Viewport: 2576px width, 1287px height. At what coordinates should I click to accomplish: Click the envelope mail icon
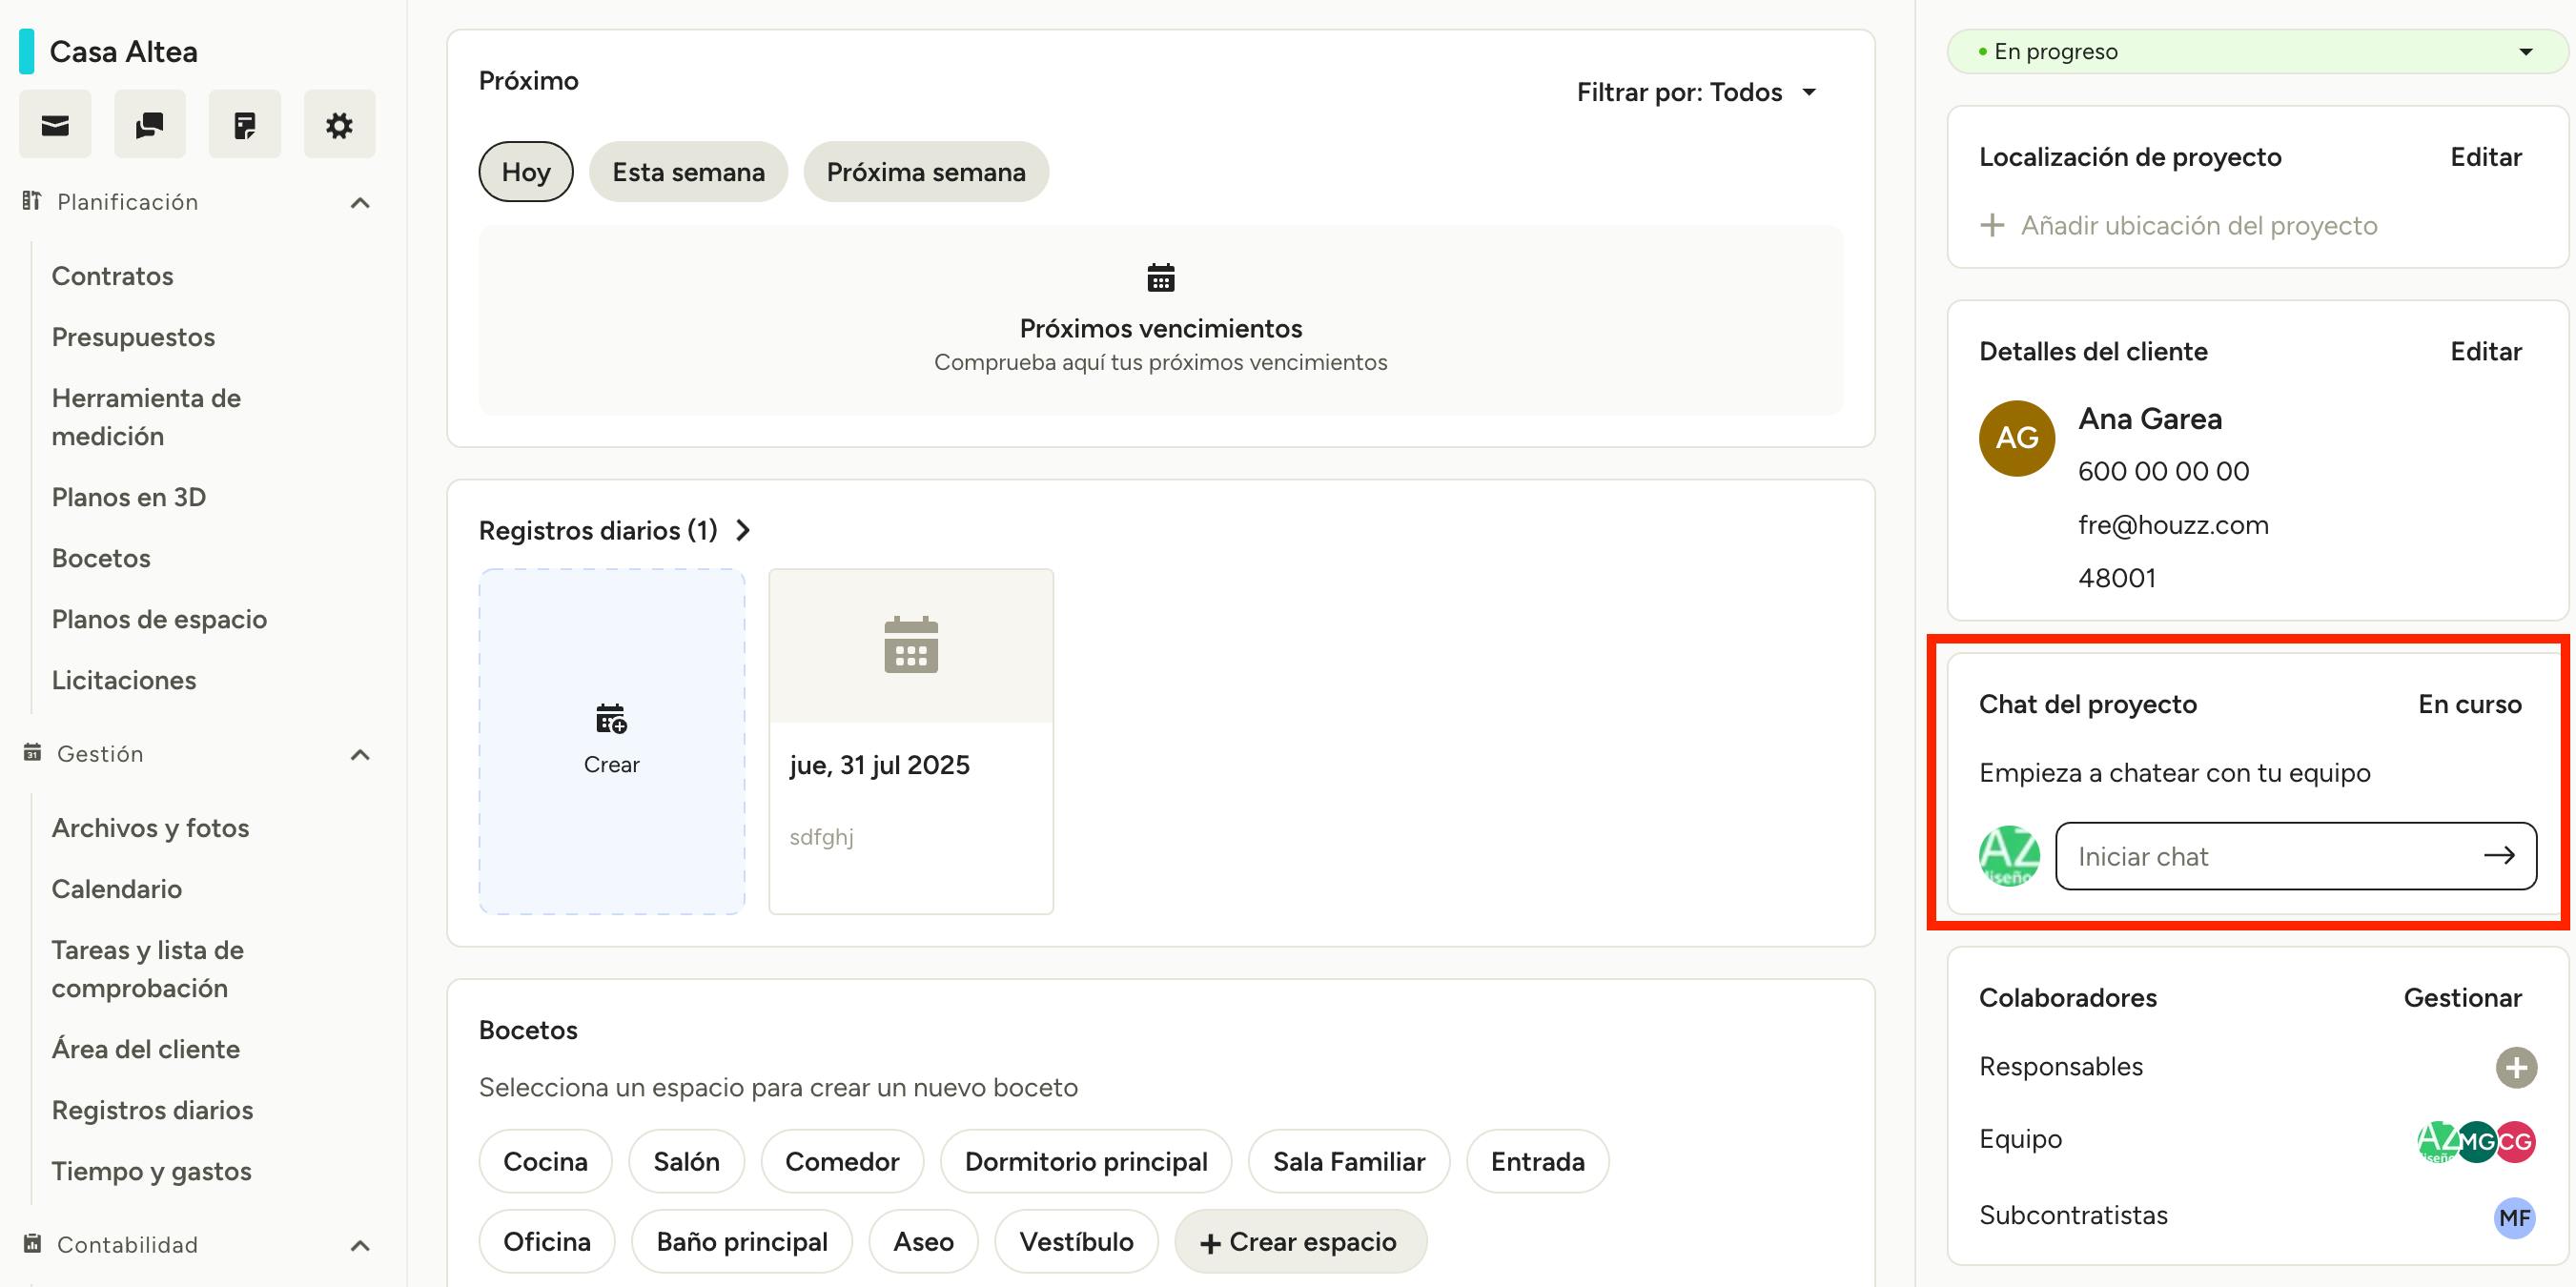click(x=55, y=125)
